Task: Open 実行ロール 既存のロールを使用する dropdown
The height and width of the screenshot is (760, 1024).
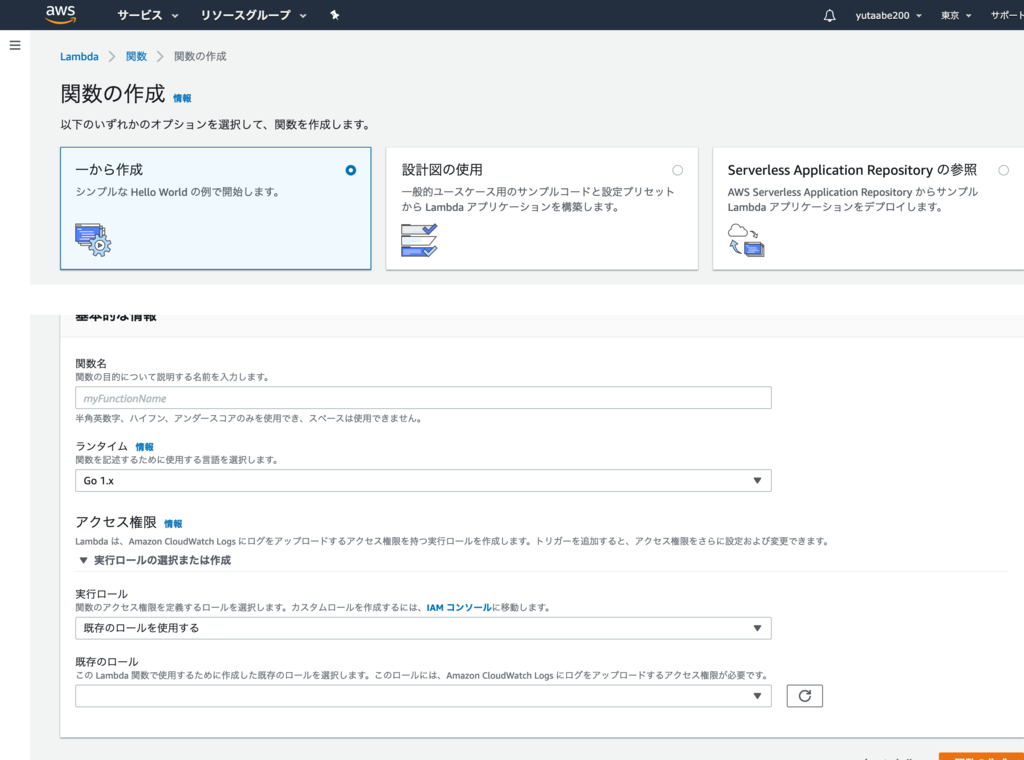Action: click(423, 628)
